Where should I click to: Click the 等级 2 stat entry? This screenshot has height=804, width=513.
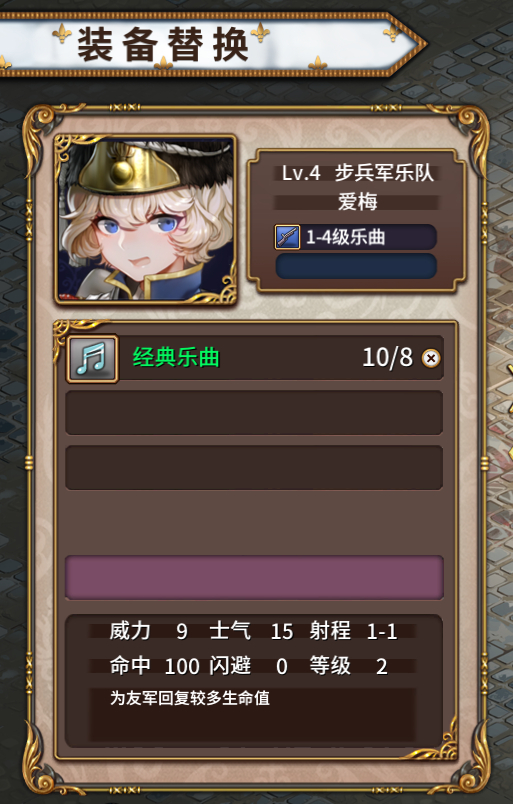pos(348,666)
